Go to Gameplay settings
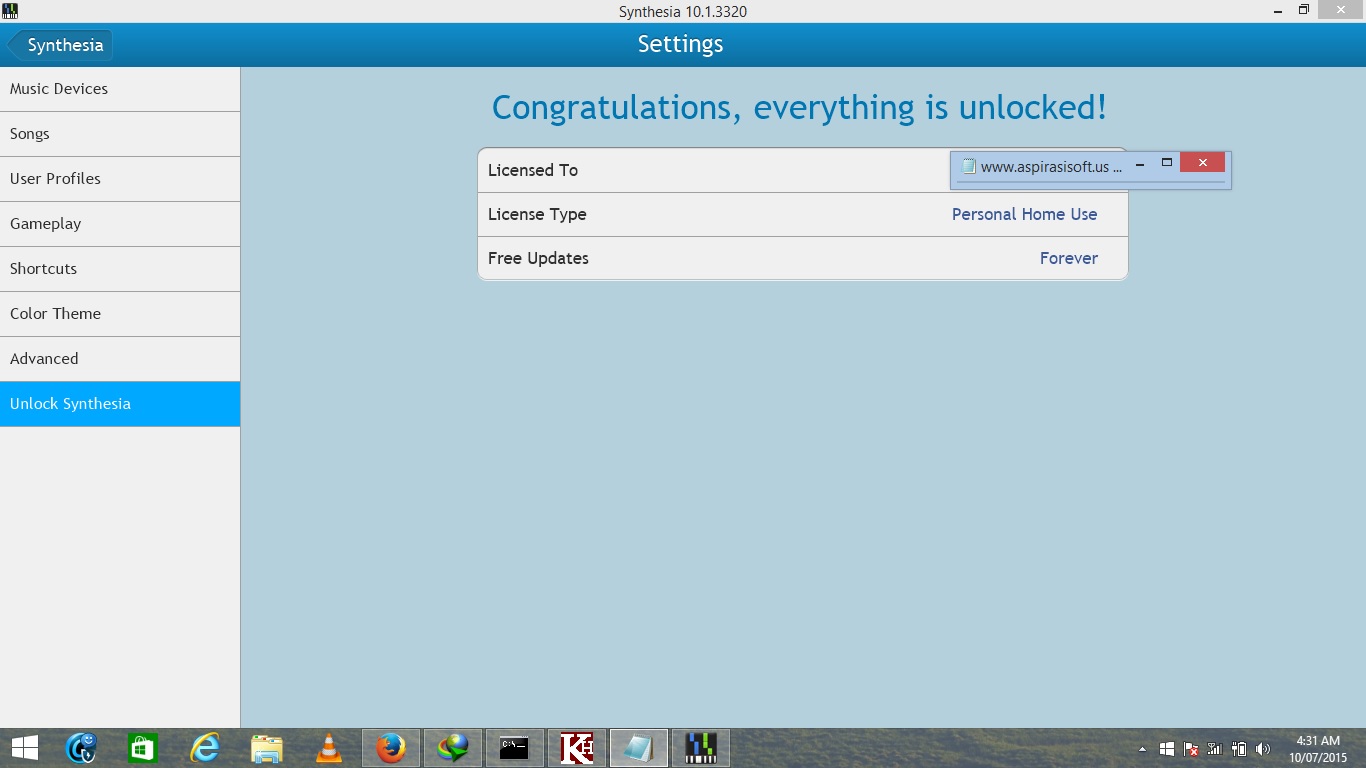Viewport: 1366px width, 768px height. click(x=120, y=224)
